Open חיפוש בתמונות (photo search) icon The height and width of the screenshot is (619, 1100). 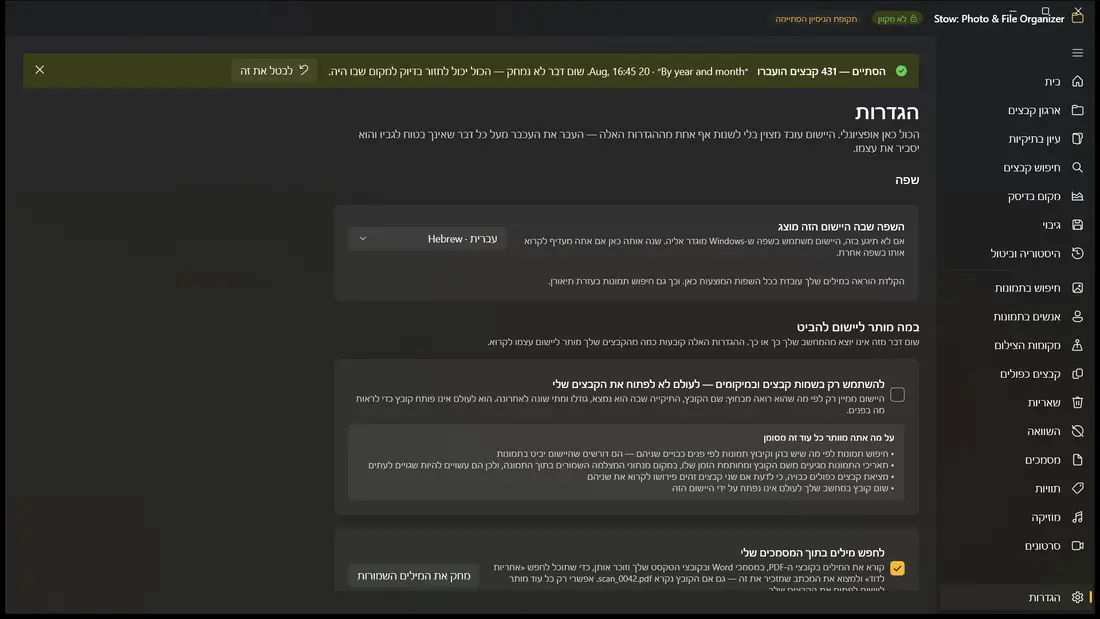1078,288
